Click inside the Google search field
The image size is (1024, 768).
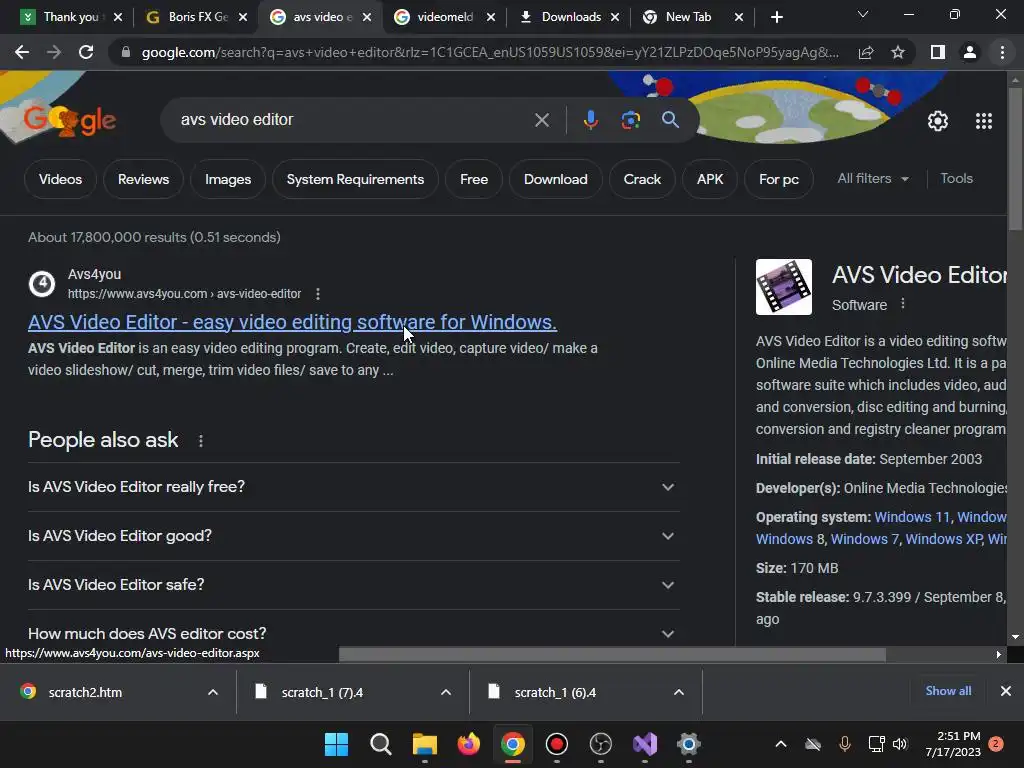(353, 120)
